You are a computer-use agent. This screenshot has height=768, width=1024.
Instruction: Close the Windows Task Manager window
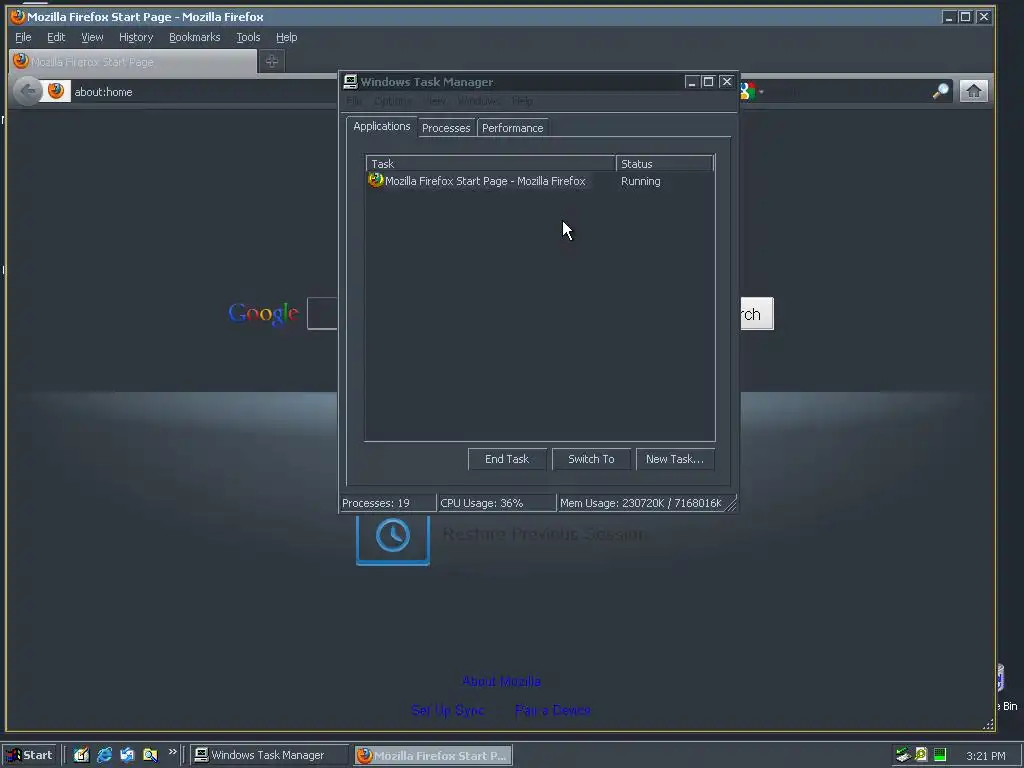click(726, 82)
